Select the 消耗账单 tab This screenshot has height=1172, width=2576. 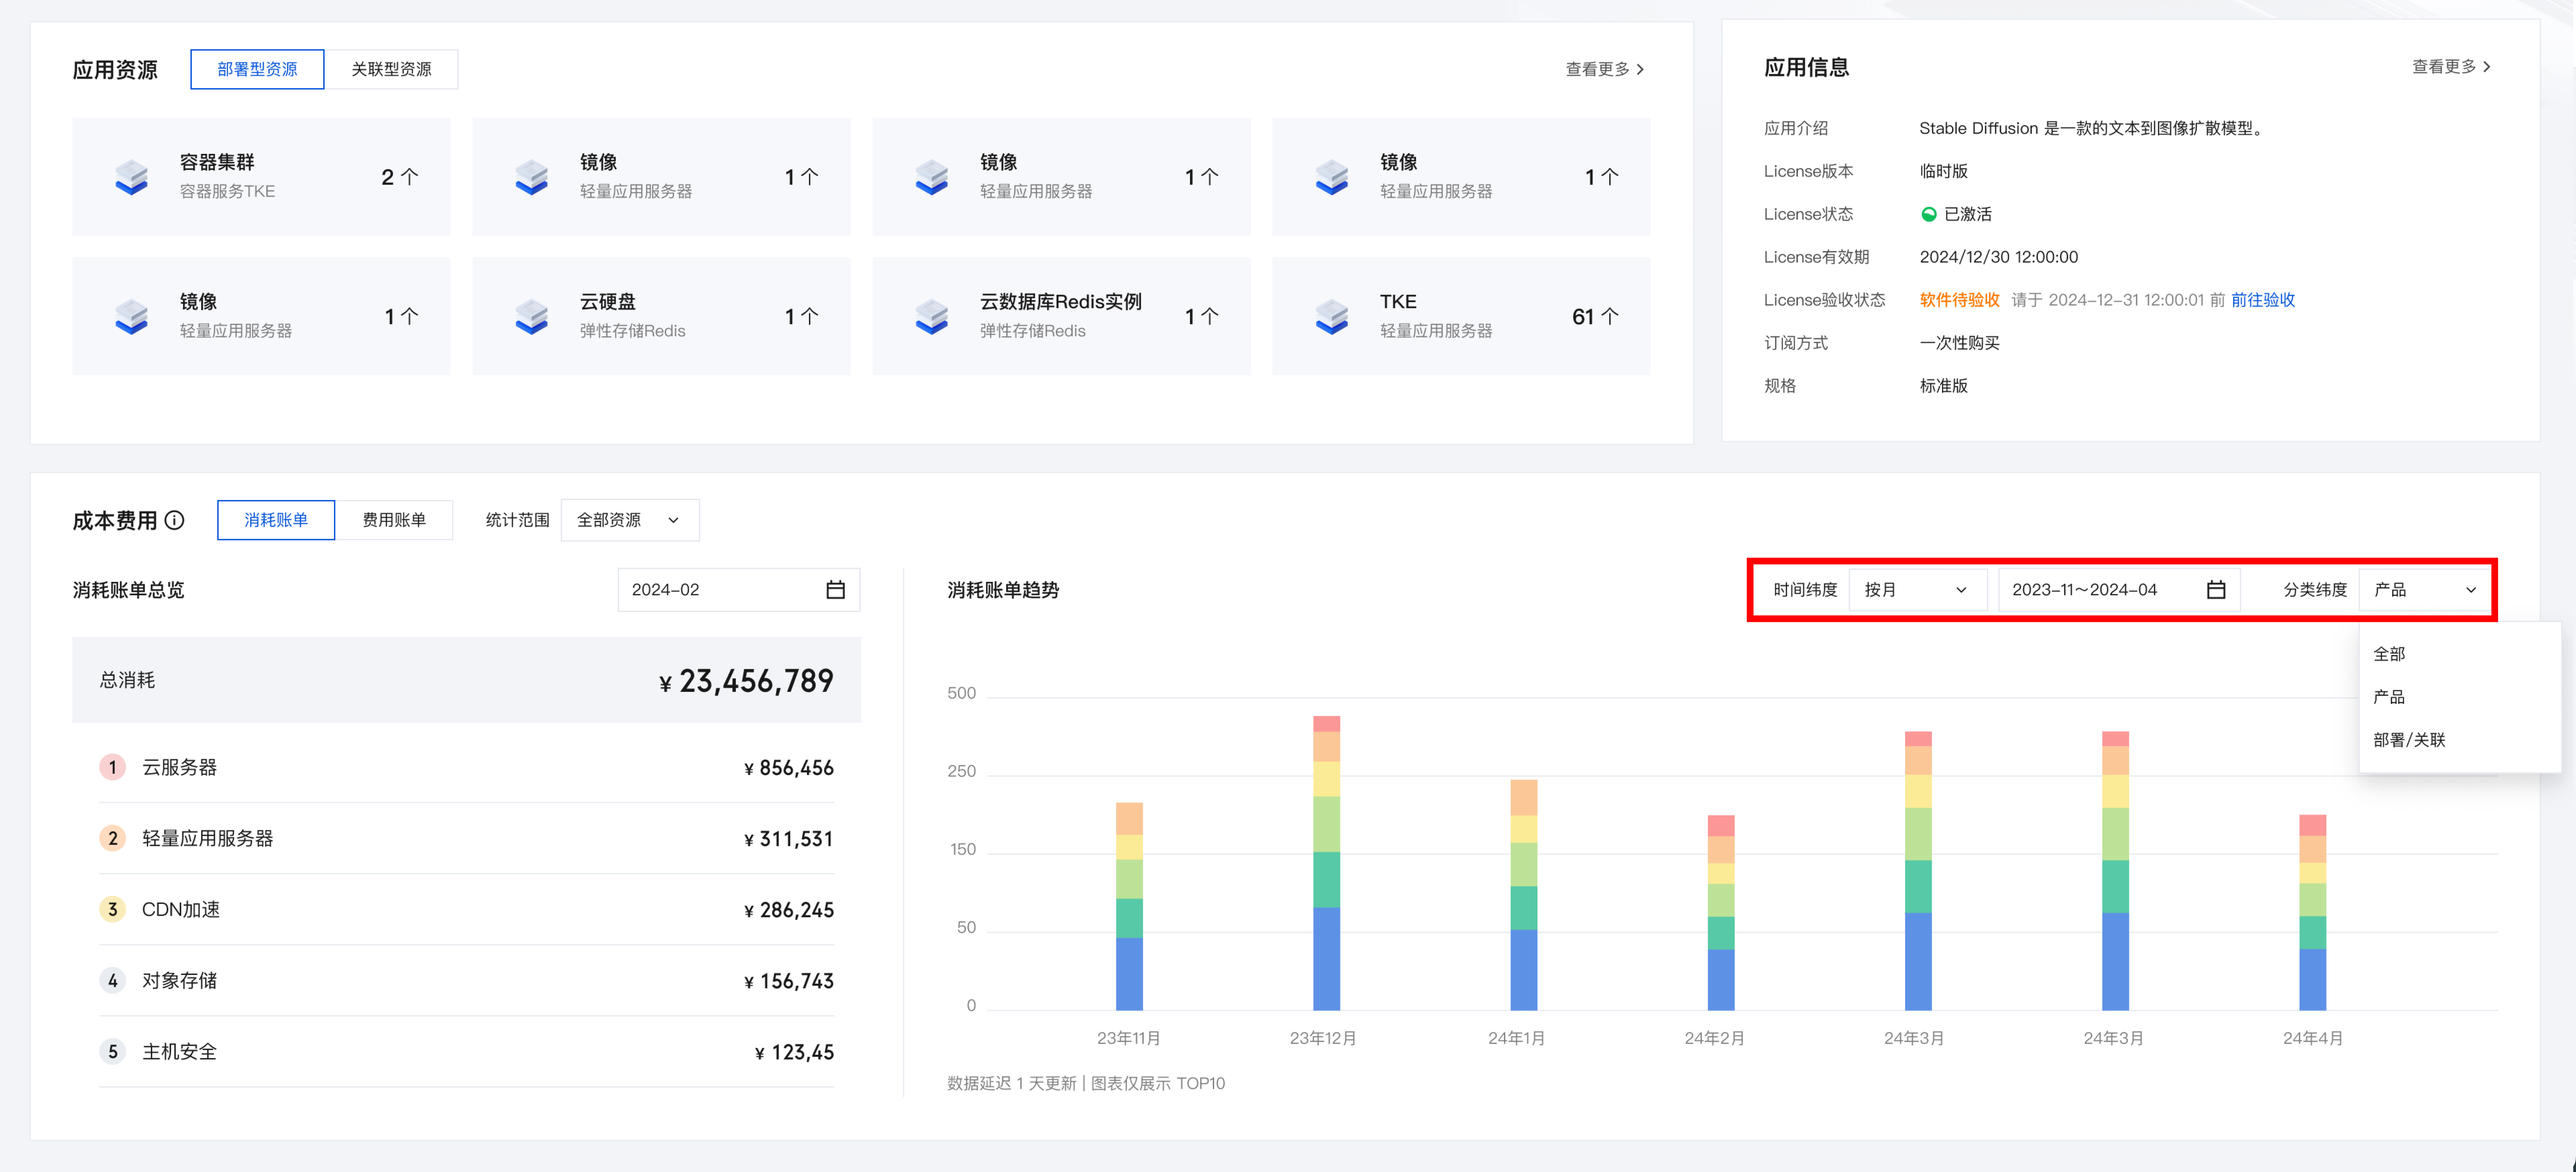276,520
